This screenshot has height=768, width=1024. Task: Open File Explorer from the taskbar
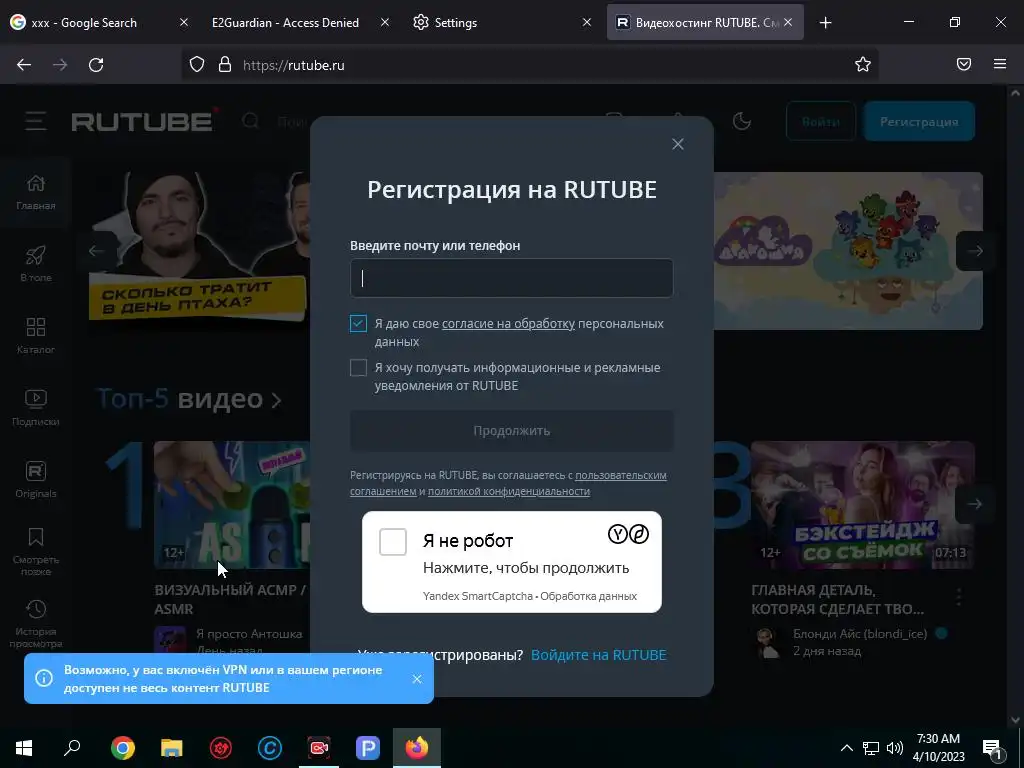click(x=172, y=748)
